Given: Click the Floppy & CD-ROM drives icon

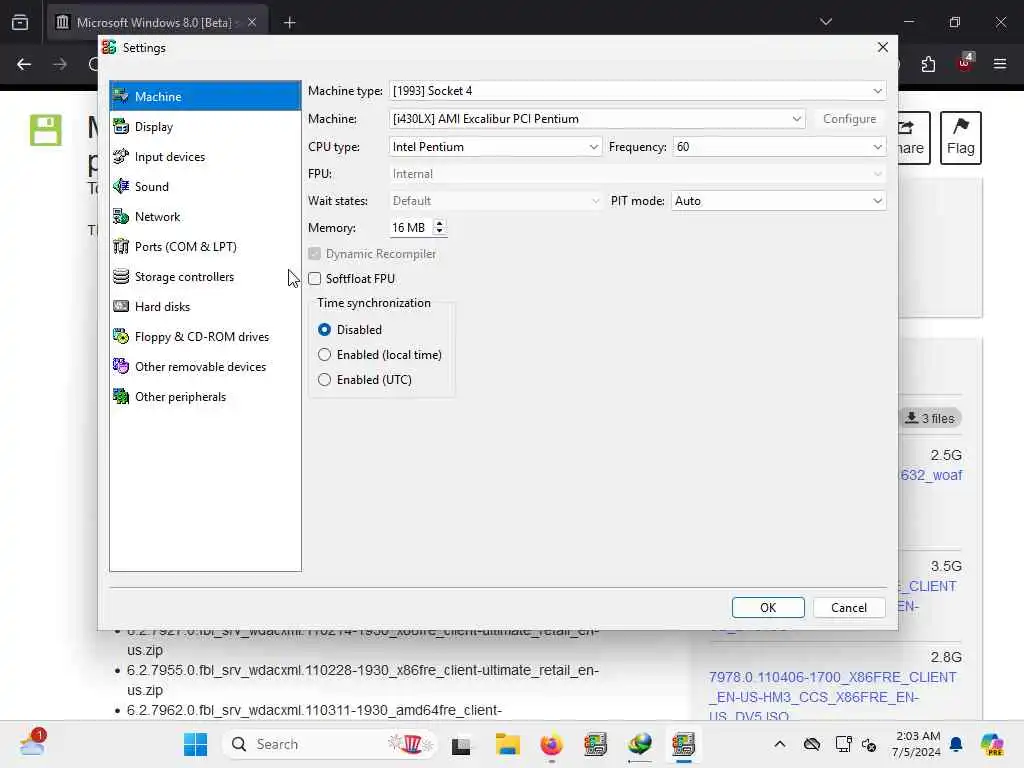Looking at the screenshot, I should pos(121,336).
